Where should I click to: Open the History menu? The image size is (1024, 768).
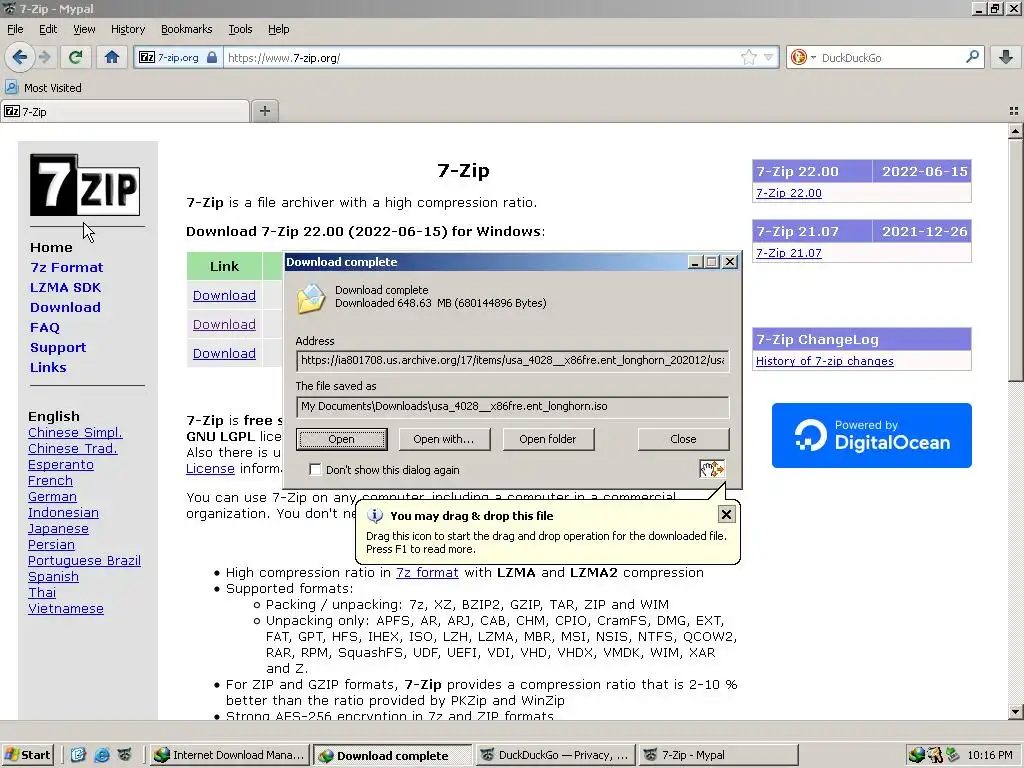127,29
